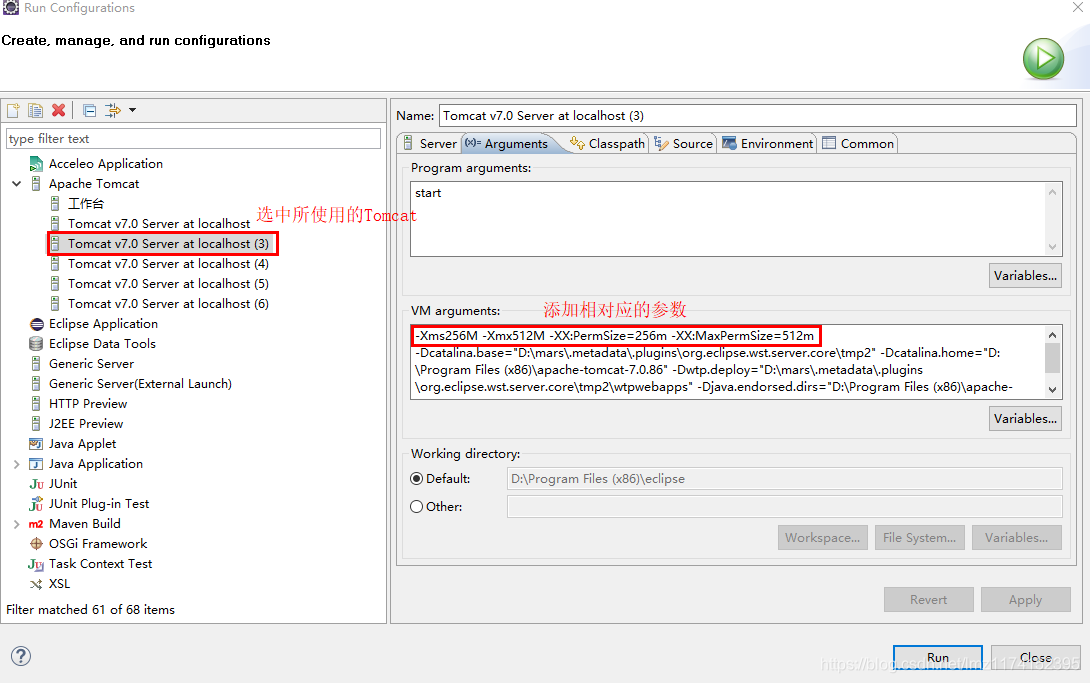
Task: Select the Default working directory option
Action: [415, 478]
